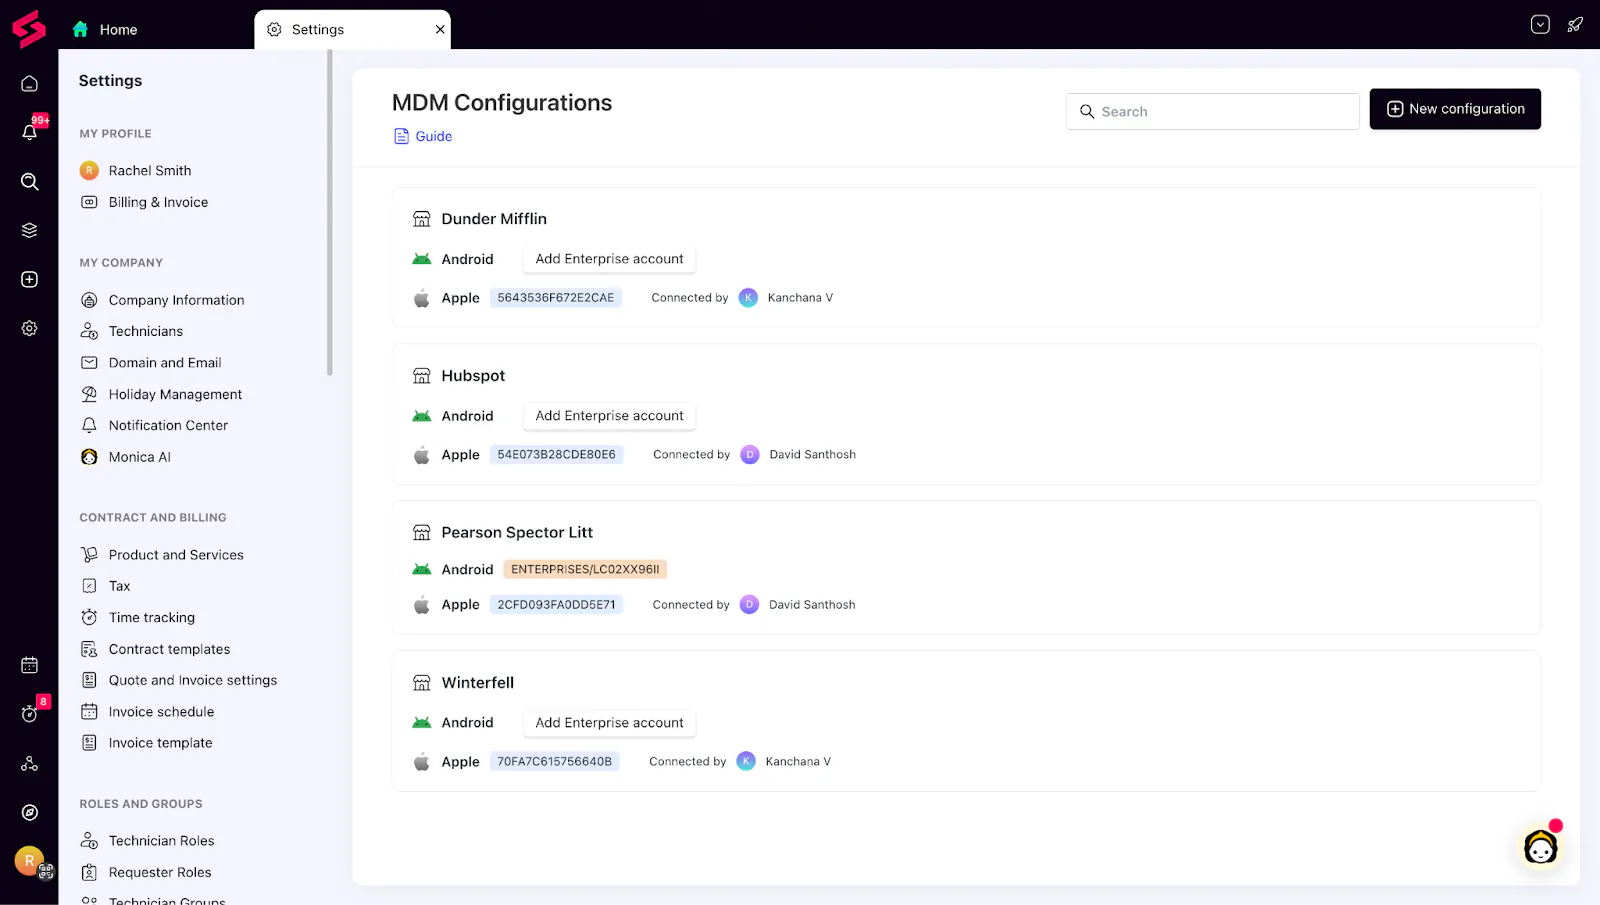1600x905 pixels.
Task: Add Enterprise account for Dunder Mifflin
Action: 609,259
